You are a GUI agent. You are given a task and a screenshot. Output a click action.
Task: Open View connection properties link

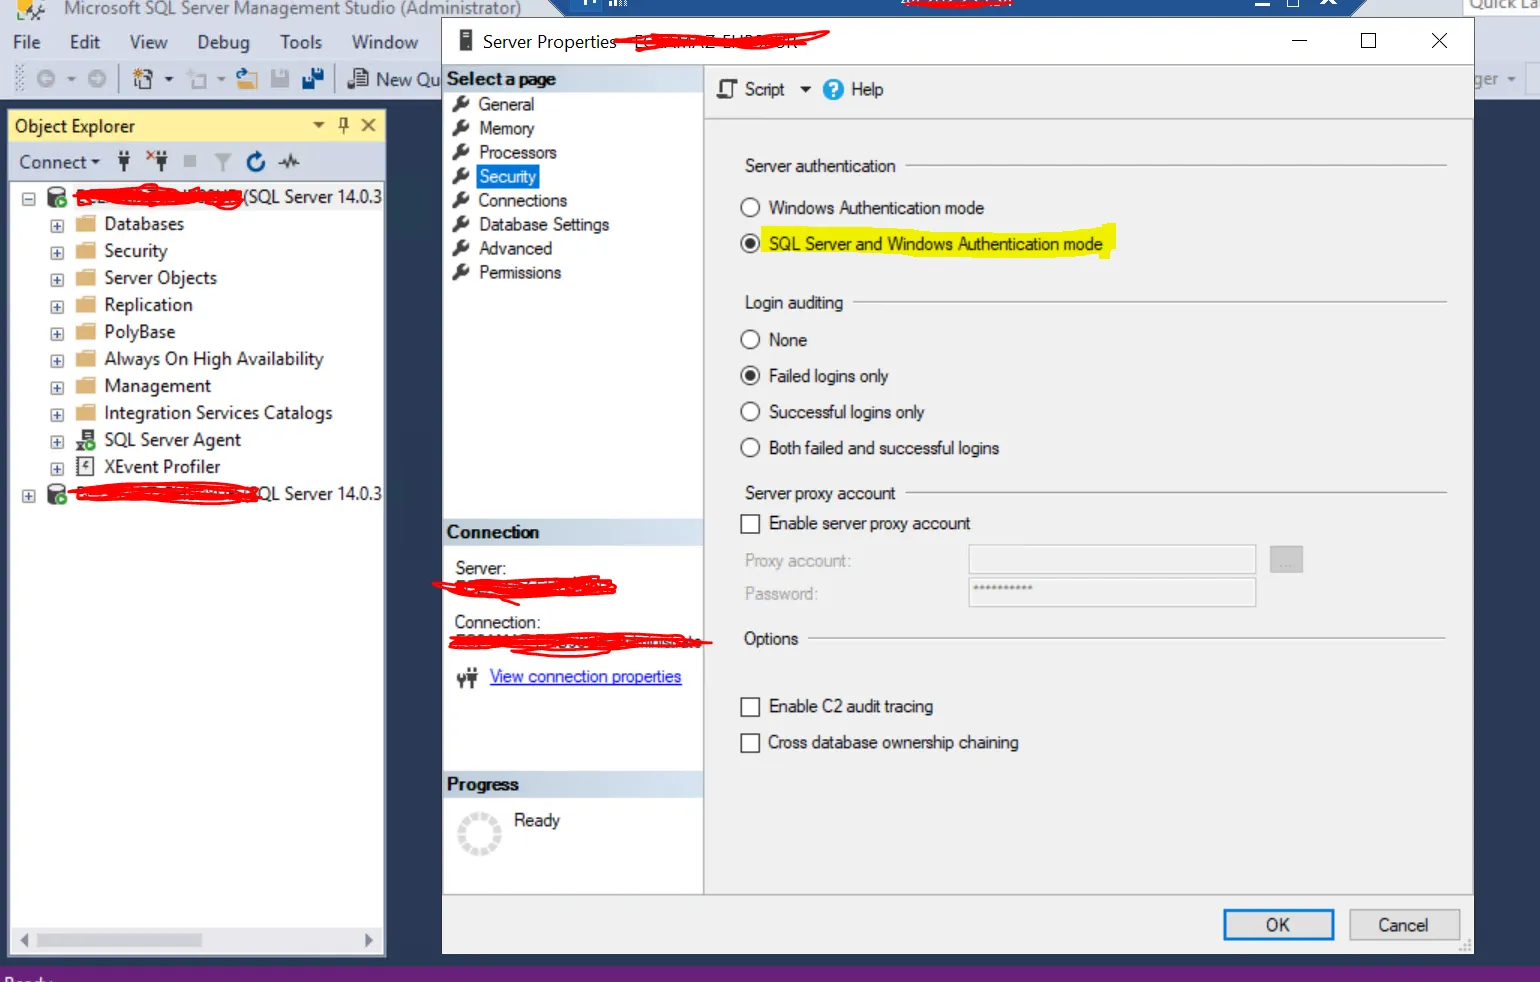[585, 677]
